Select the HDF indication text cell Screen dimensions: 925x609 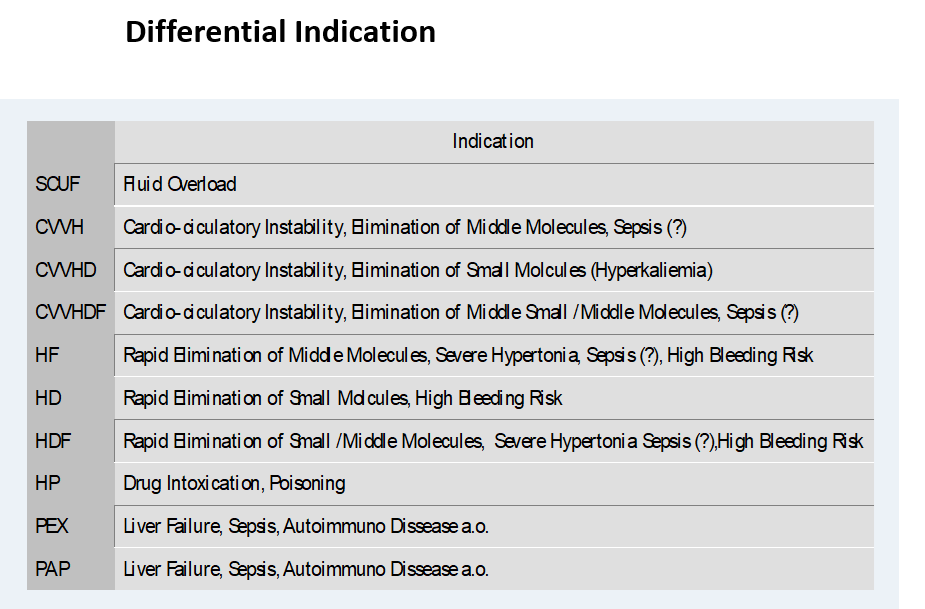(x=493, y=441)
